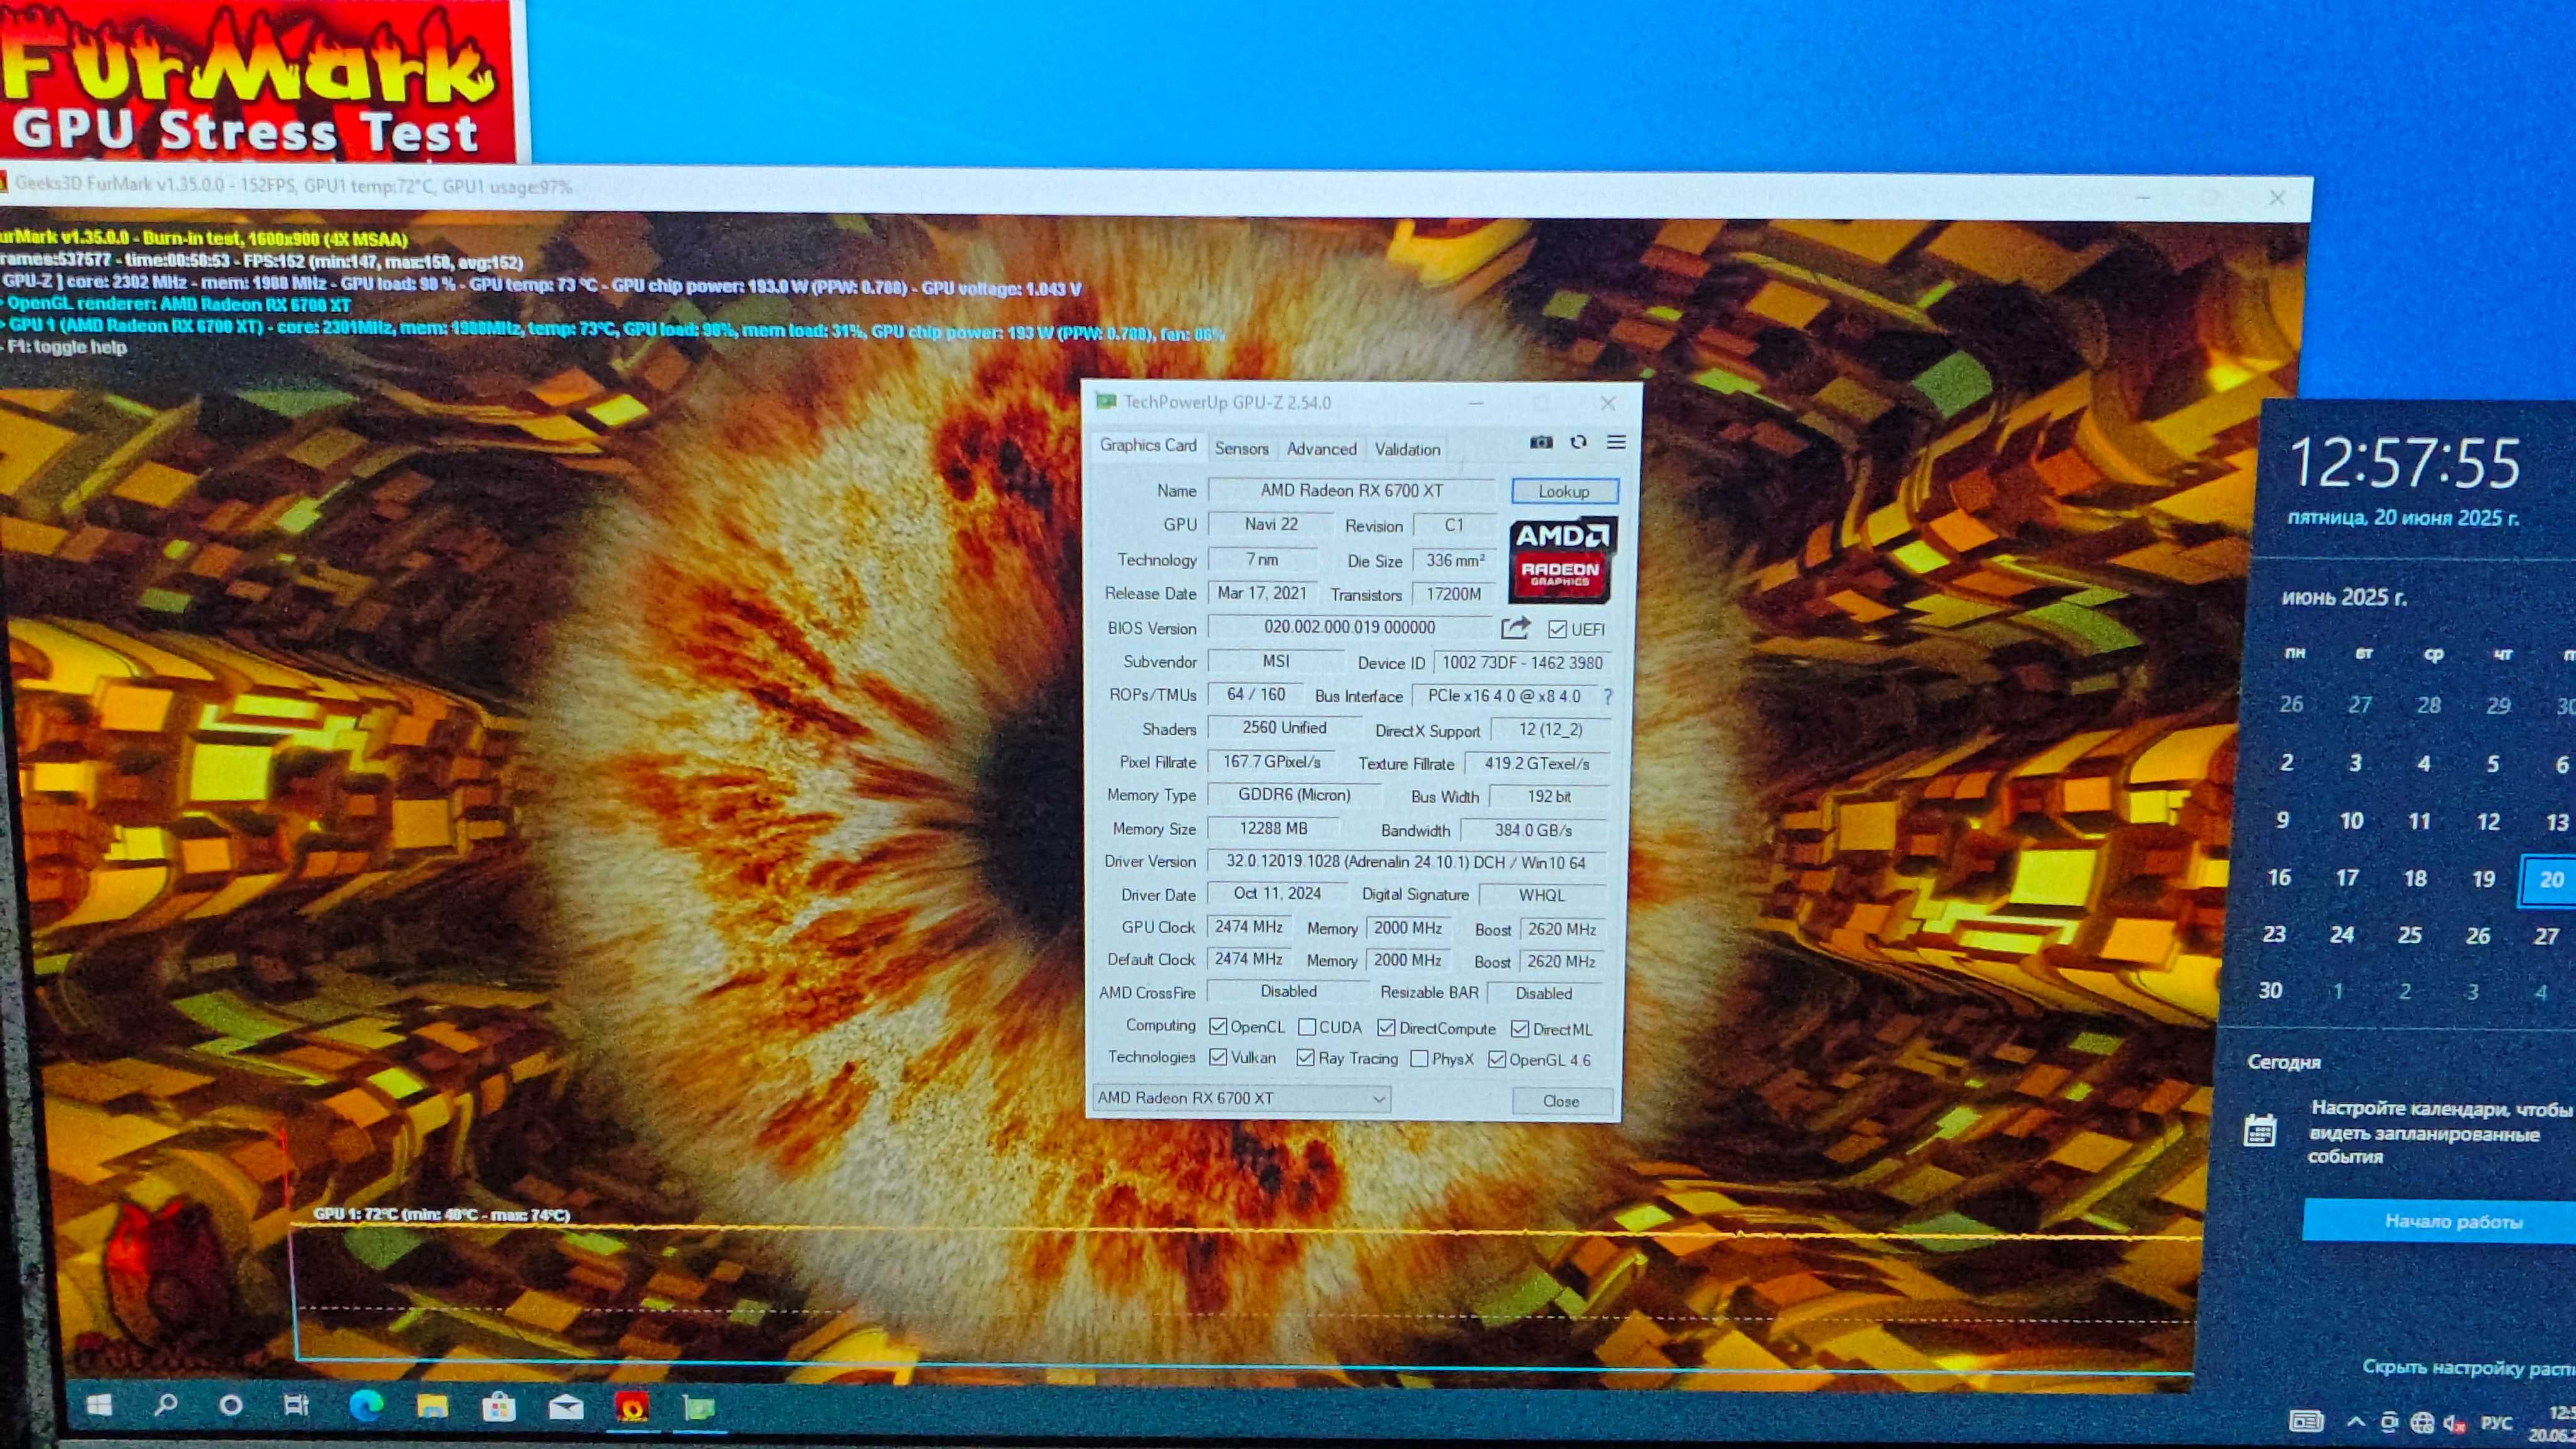Image resolution: width=2576 pixels, height=1449 pixels.
Task: Open Microsoft Store from taskbar
Action: [499, 1408]
